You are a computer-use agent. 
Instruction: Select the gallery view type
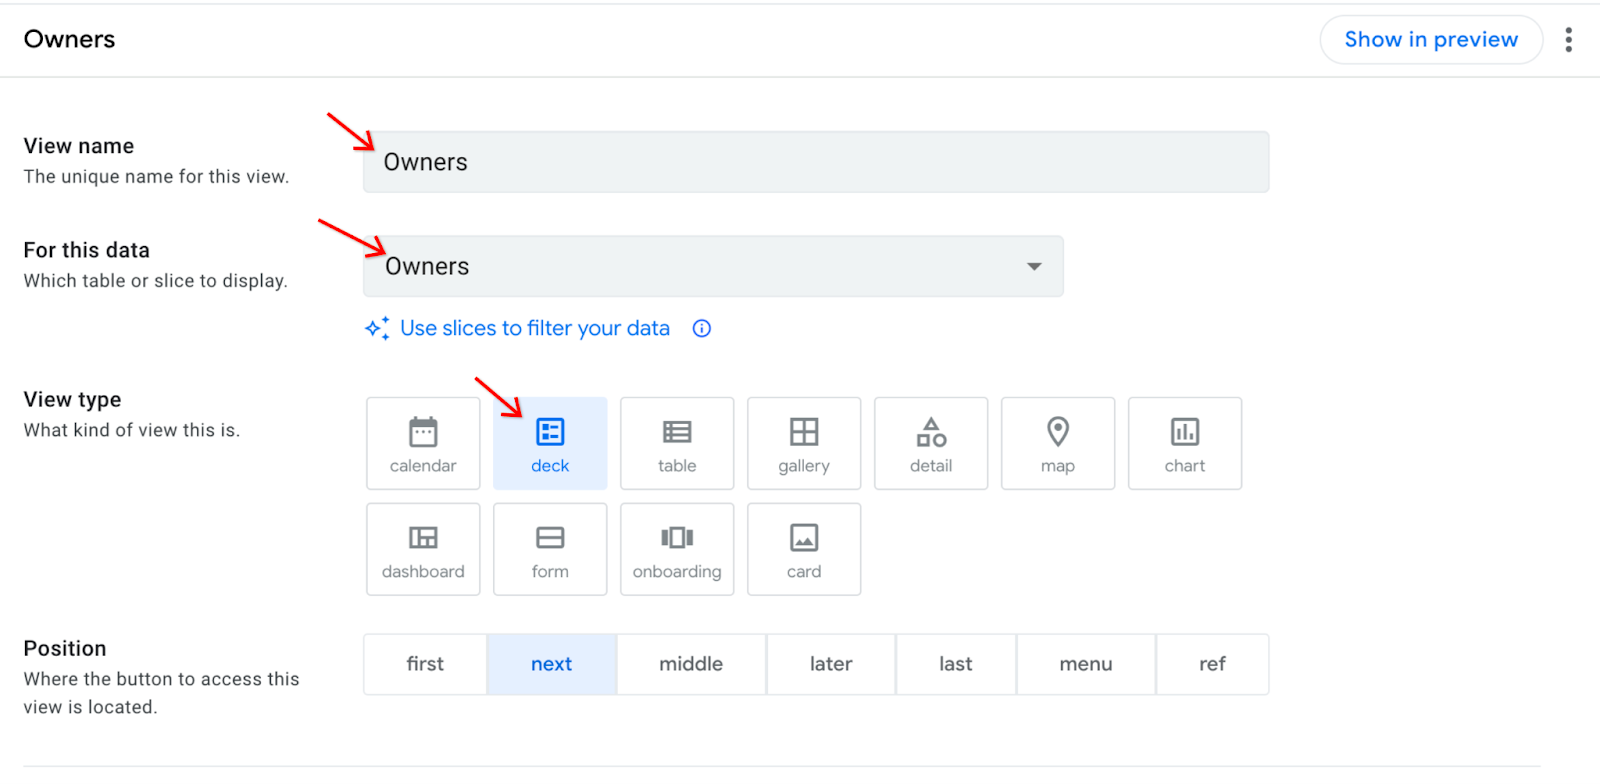[x=804, y=443]
